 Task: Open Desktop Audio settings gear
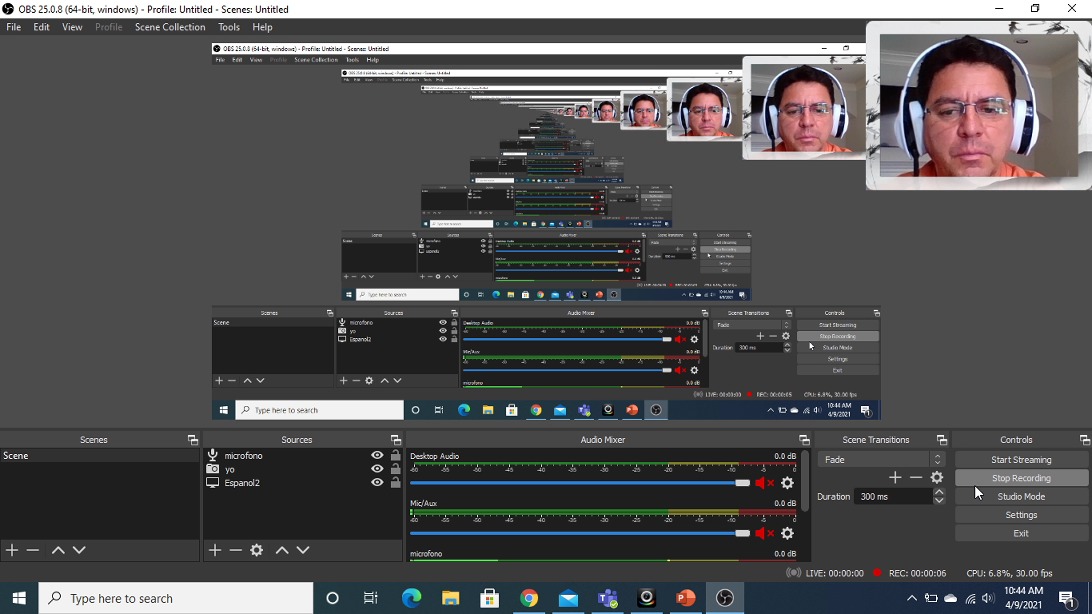click(x=787, y=482)
